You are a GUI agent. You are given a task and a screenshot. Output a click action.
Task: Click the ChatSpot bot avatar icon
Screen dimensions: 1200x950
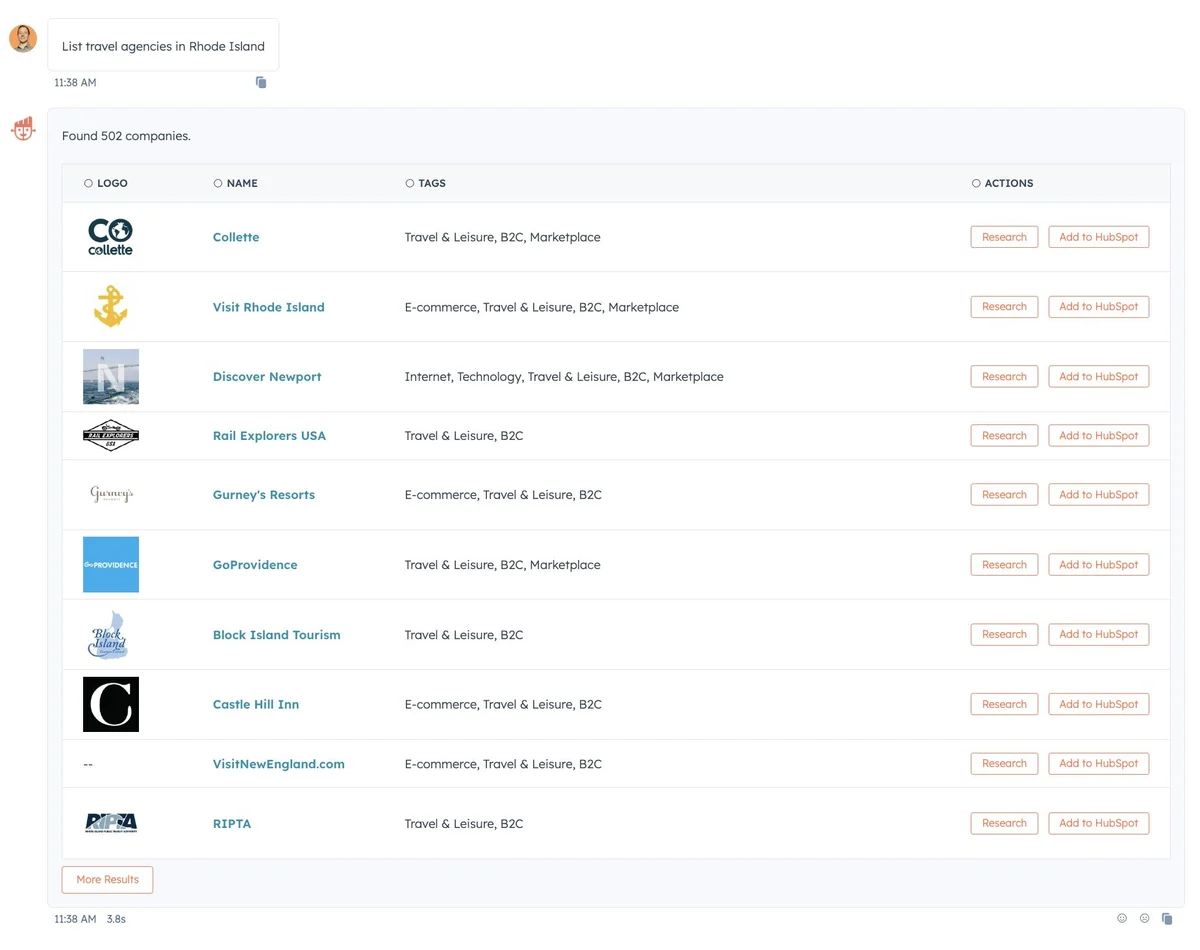[x=23, y=129]
